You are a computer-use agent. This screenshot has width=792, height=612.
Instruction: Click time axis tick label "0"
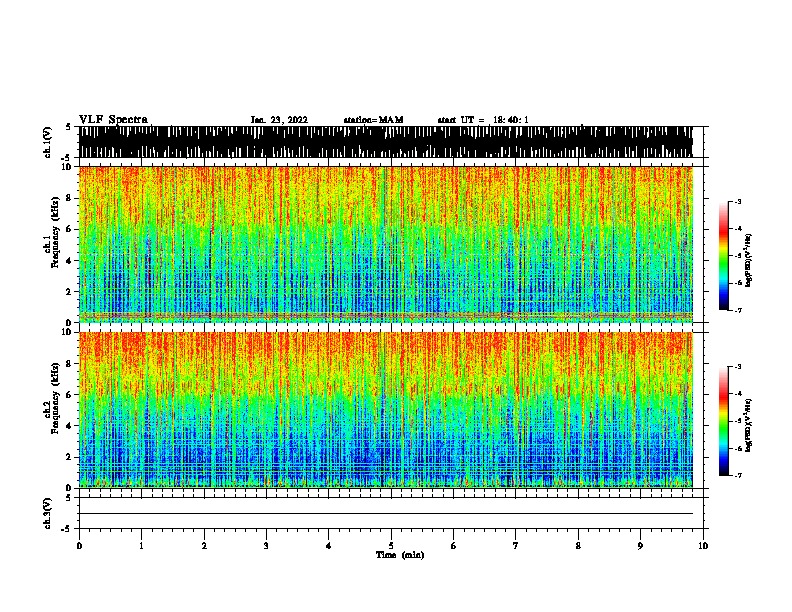click(x=79, y=546)
